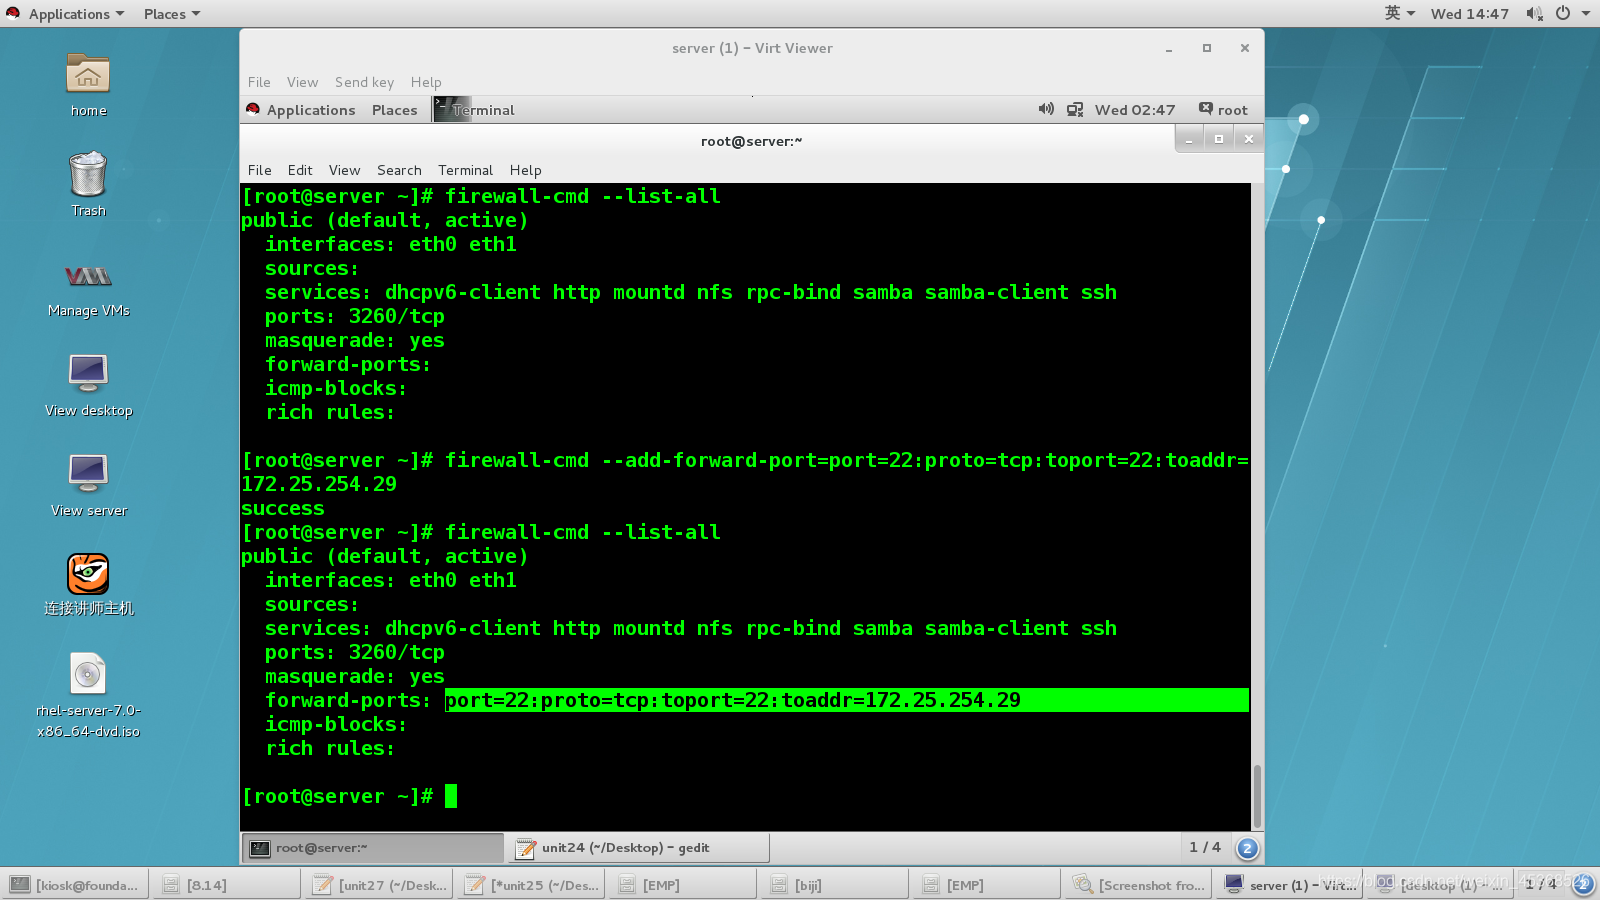Click the Terminal launcher in guest panel

coord(474,109)
